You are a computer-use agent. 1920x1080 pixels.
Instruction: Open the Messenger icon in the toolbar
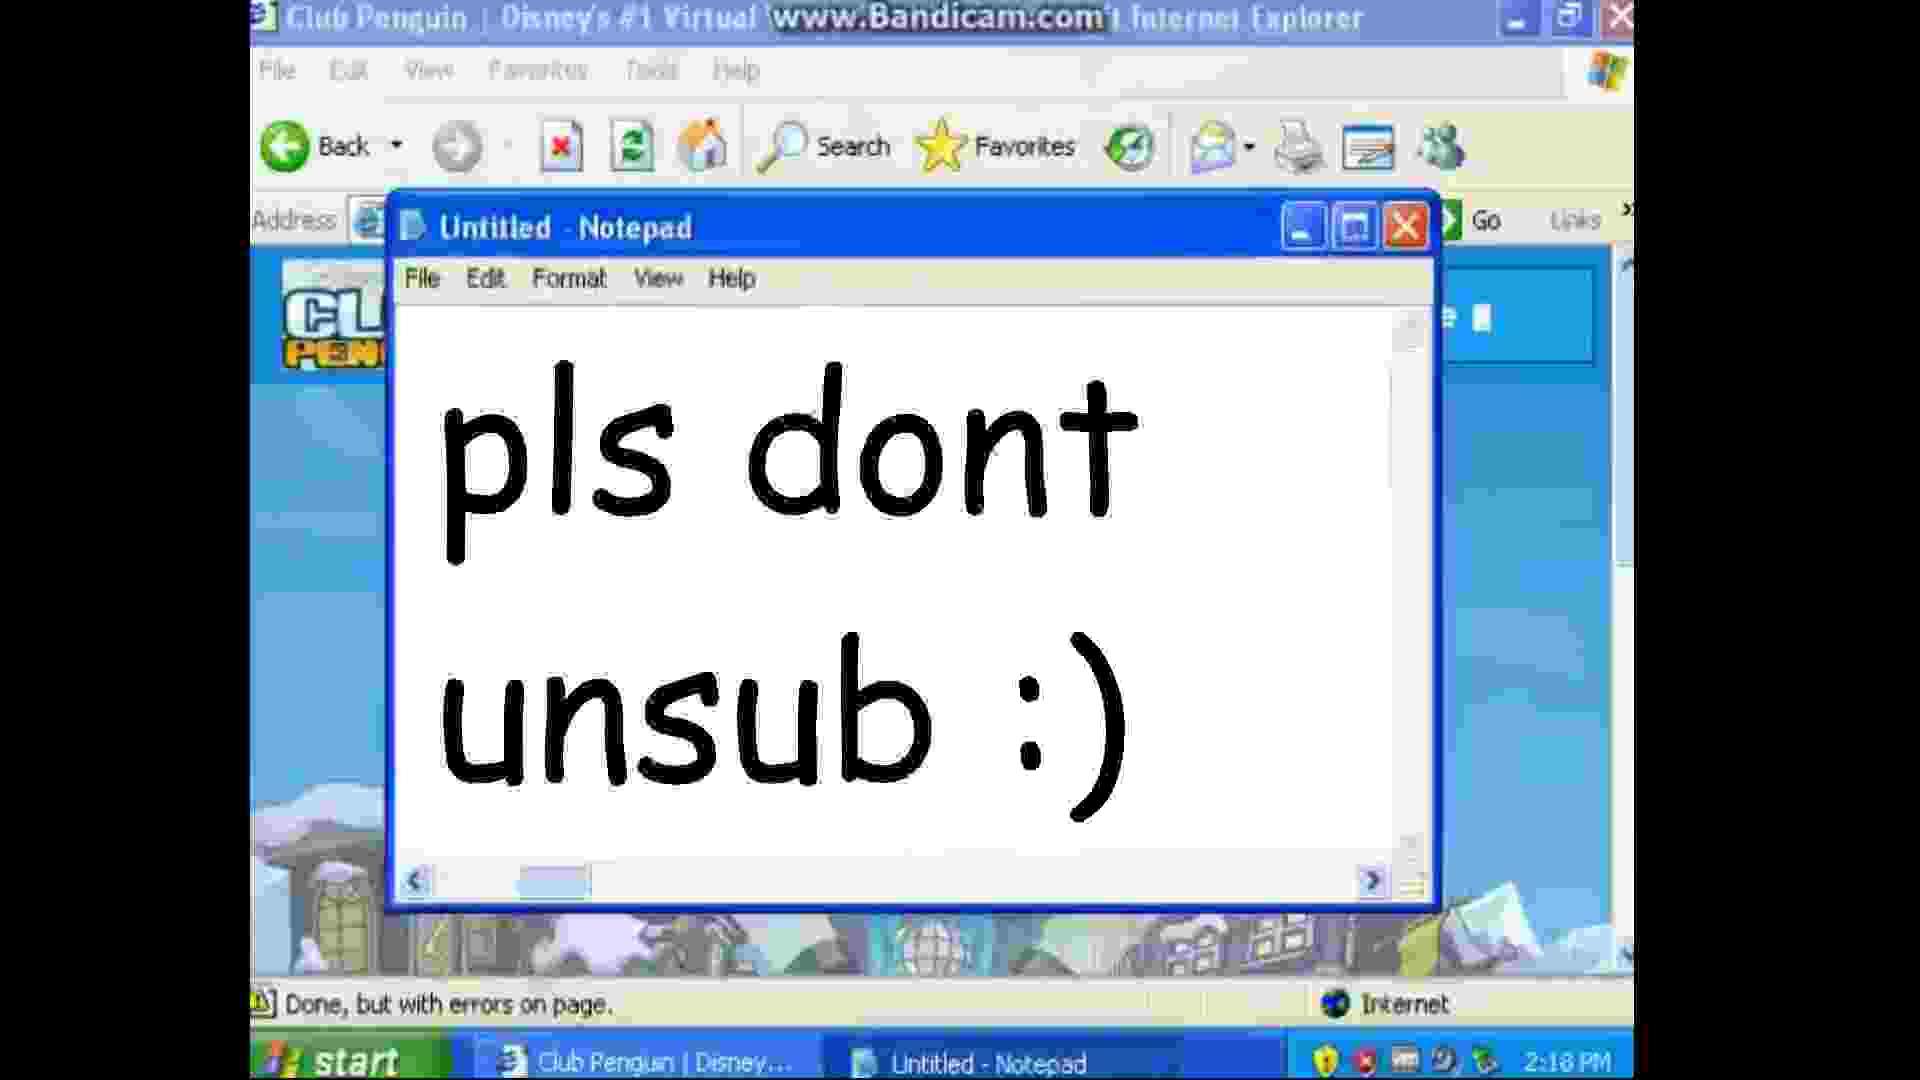1441,147
